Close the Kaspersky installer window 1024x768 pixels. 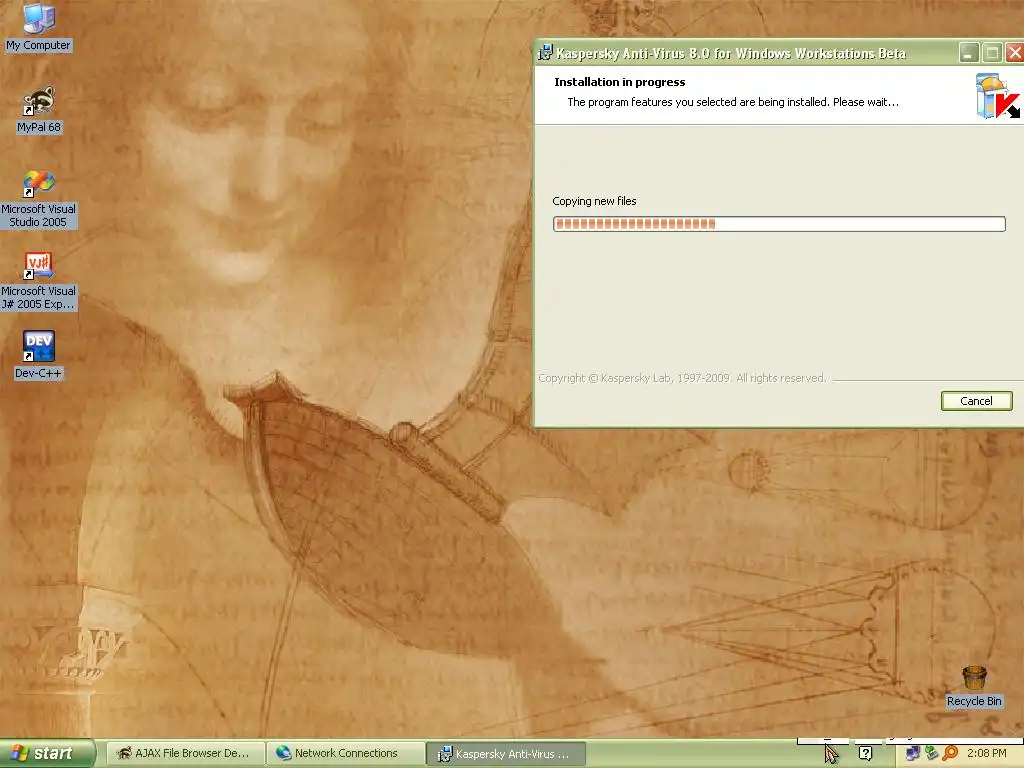pos(1014,53)
